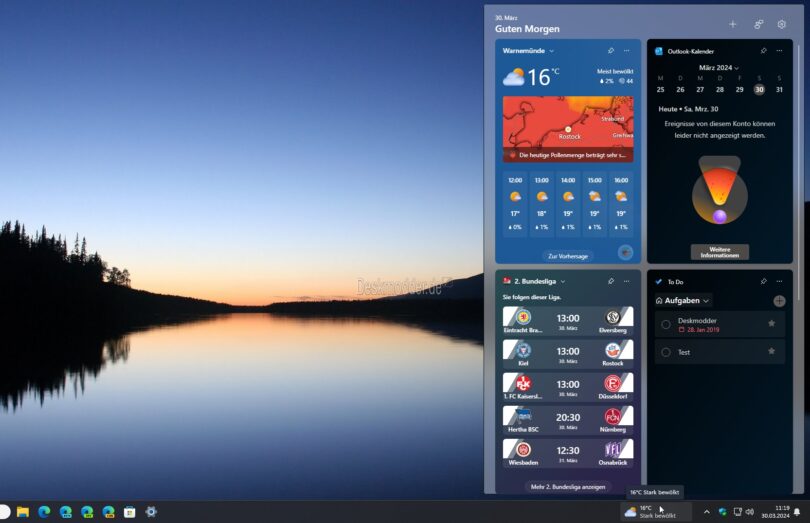
Task: Open the Outlook-Kalender widget more options
Action: pyautogui.click(x=779, y=50)
